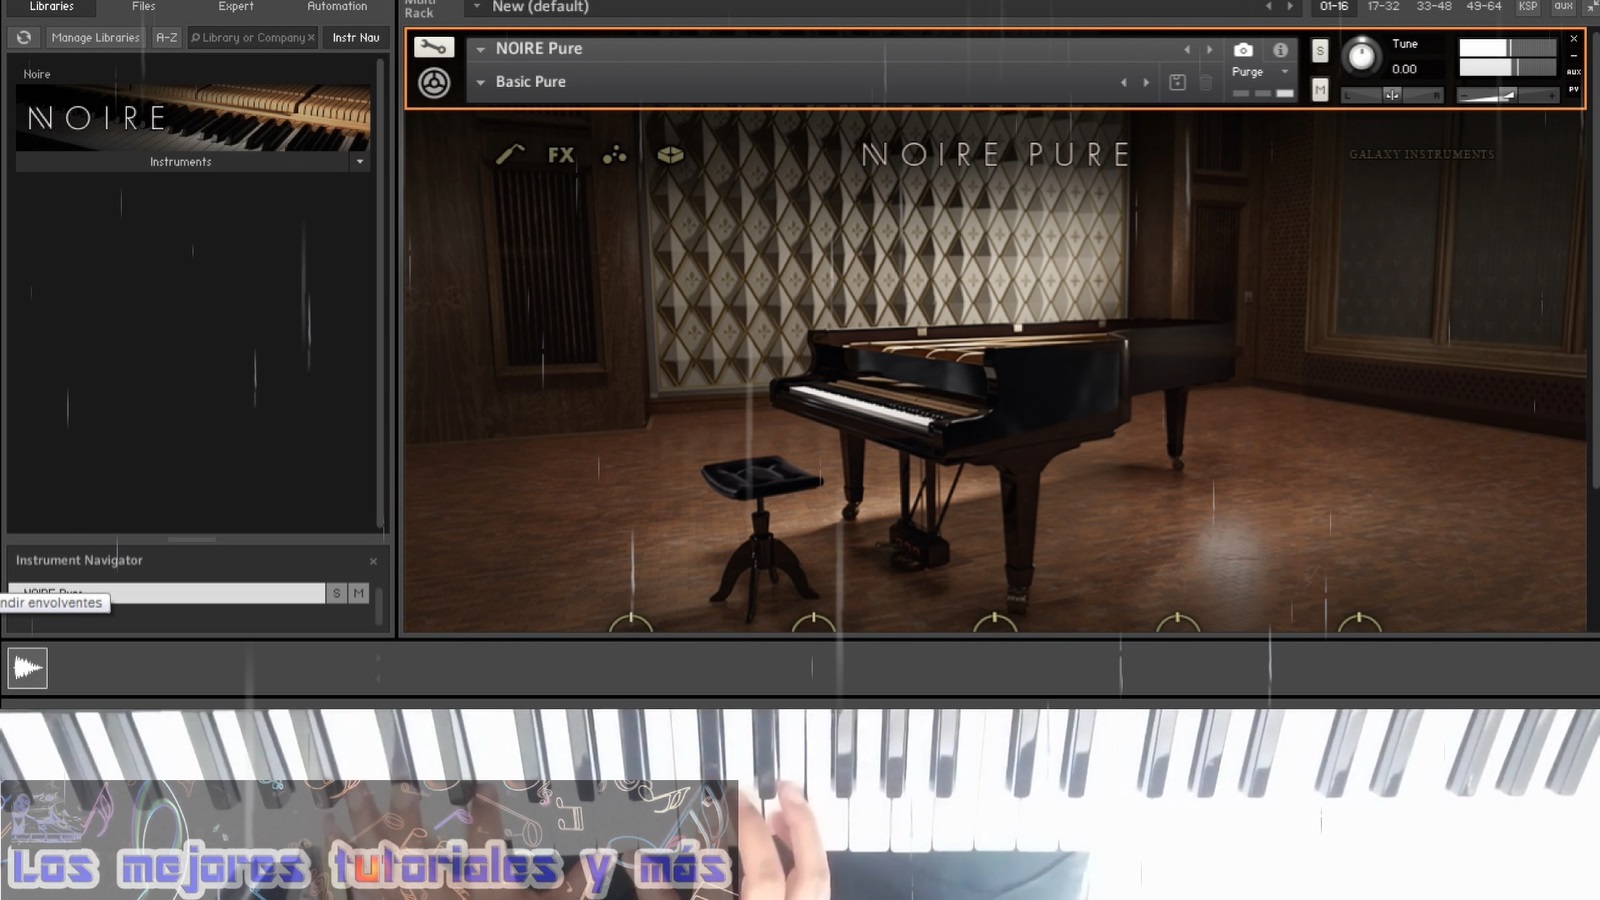Clear the Library or Company search field
This screenshot has width=1600, height=900.
(x=311, y=38)
